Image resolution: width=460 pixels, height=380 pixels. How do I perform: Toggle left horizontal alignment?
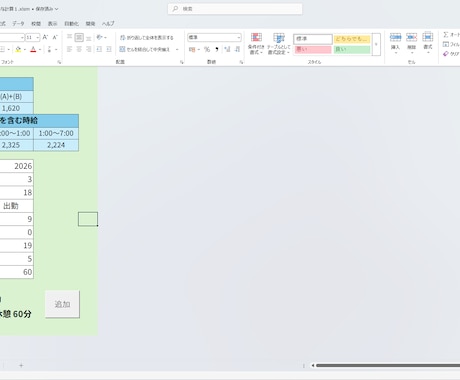(69, 49)
